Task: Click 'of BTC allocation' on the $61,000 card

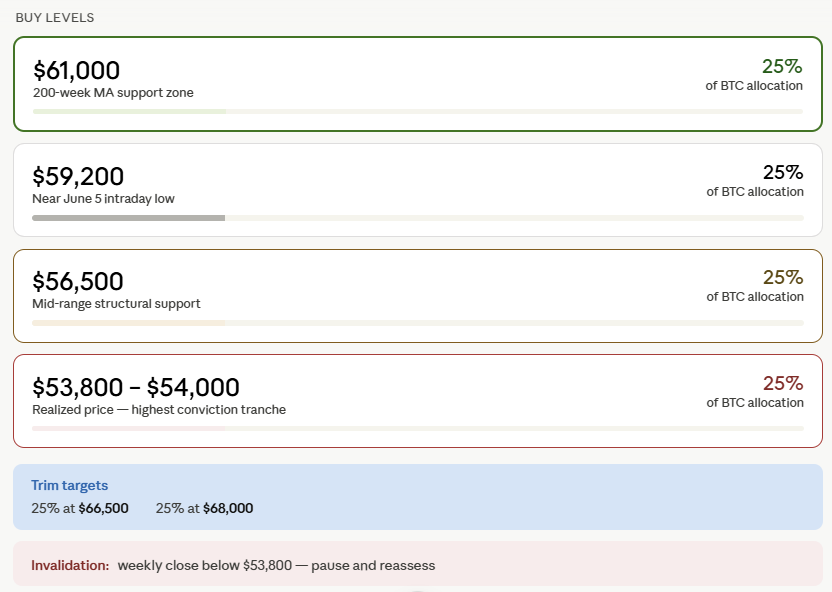Action: pos(754,86)
